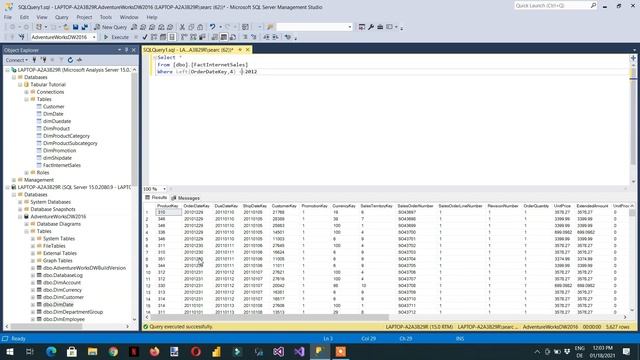Close the SQLQuery1.sql tab
The image size is (640, 360).
[248, 50]
